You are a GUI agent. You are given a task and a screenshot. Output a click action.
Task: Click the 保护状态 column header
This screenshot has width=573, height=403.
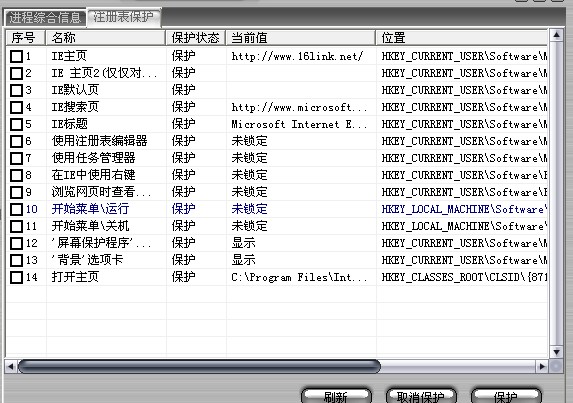tap(196, 38)
